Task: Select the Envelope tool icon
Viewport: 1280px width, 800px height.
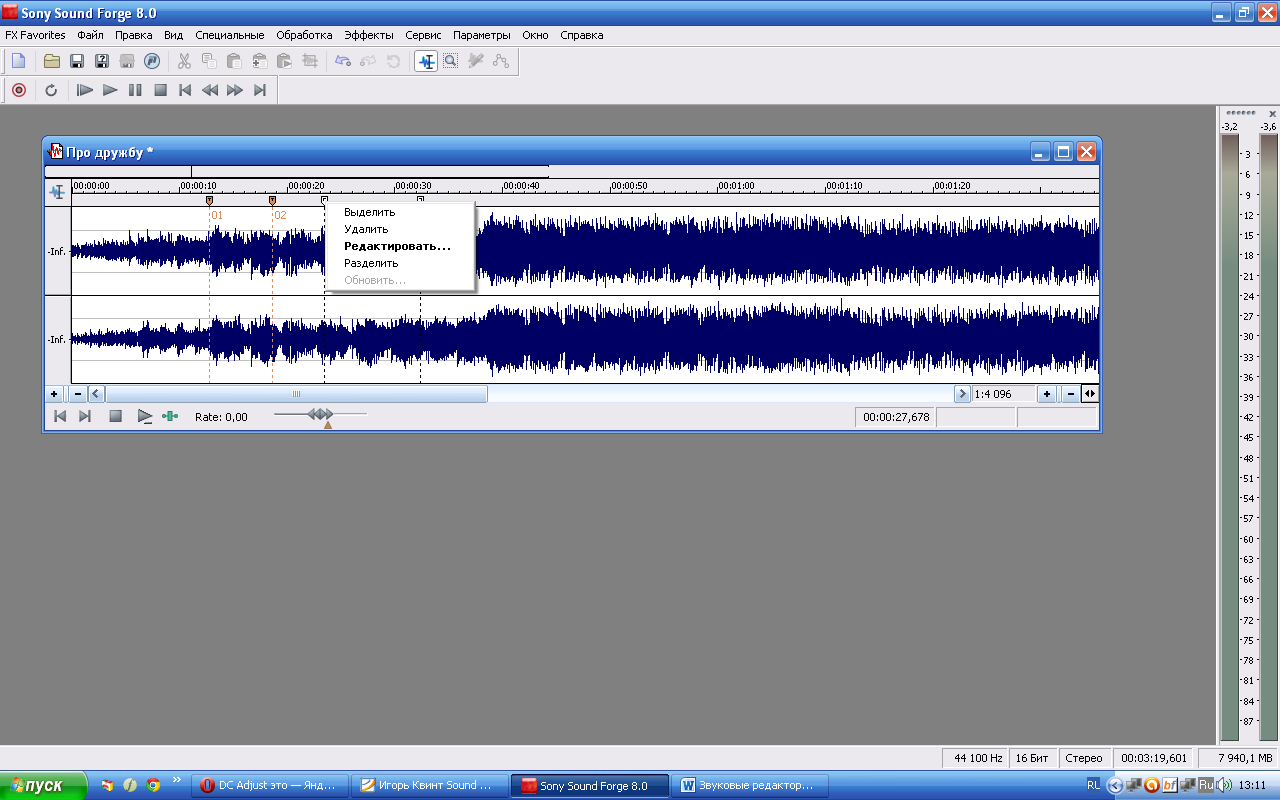Action: click(x=501, y=61)
